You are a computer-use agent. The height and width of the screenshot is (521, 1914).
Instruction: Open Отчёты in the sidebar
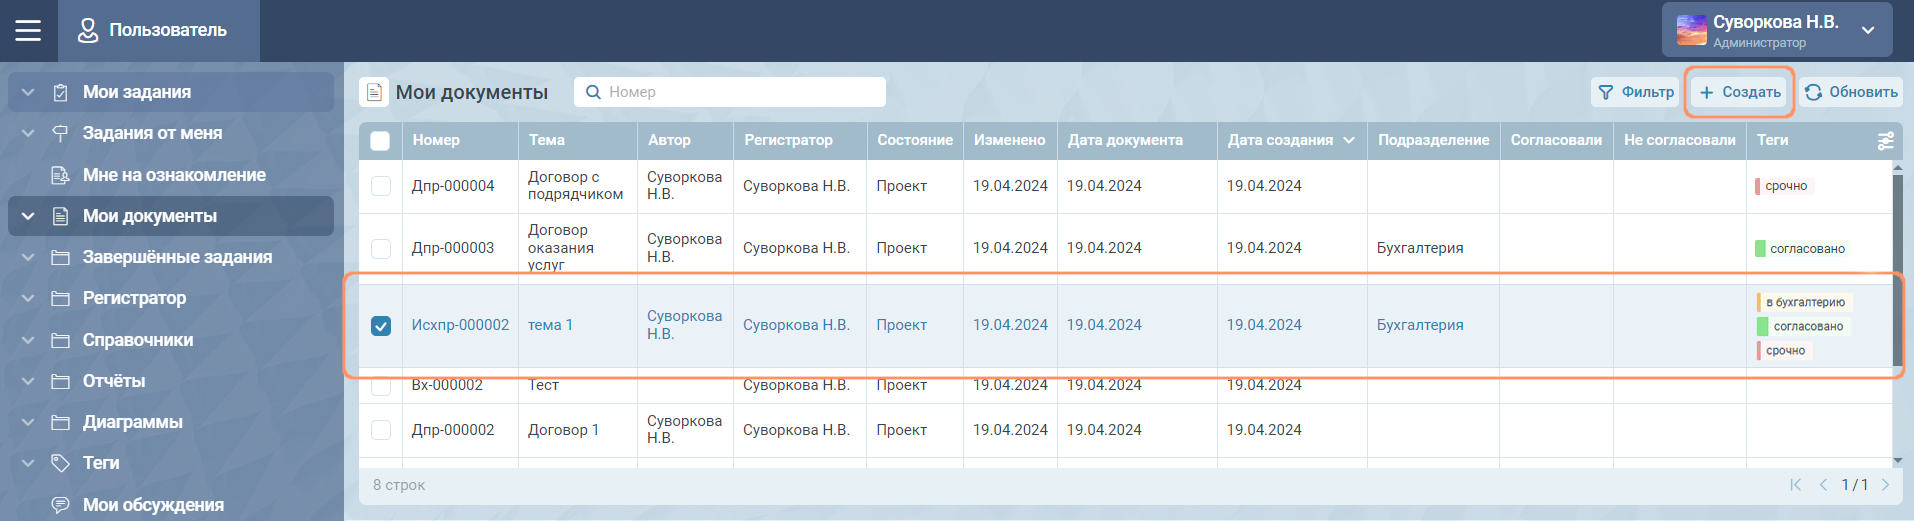[x=114, y=381]
